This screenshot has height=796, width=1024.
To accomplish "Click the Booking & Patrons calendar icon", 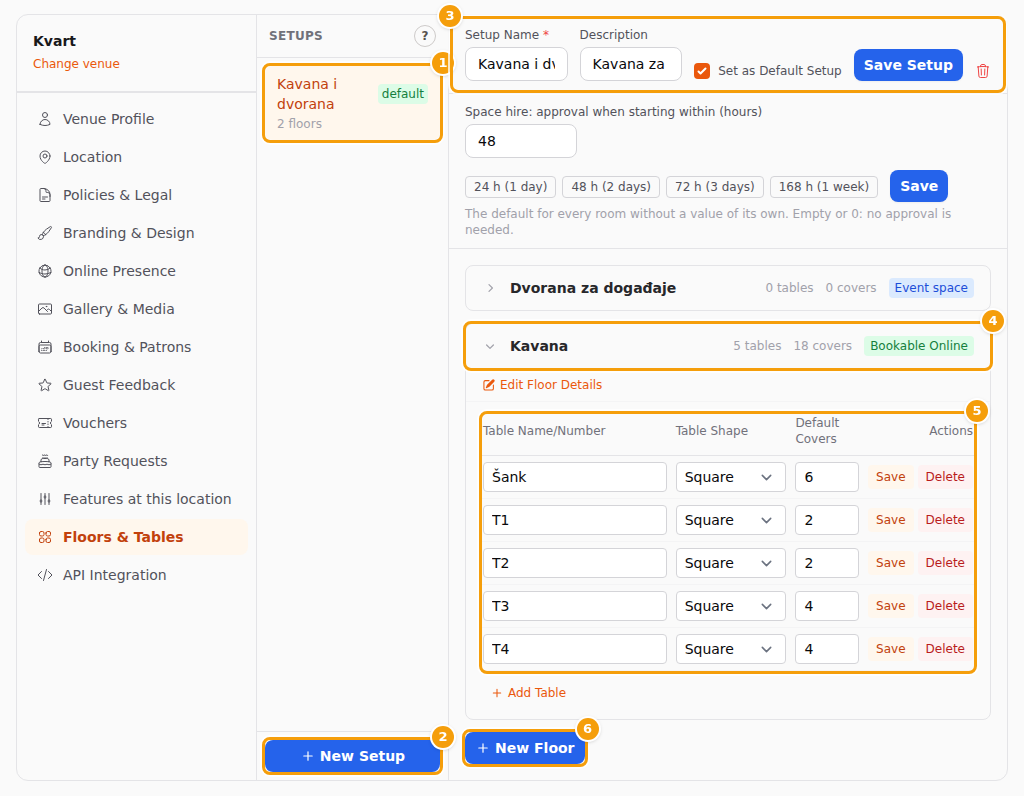I will [x=44, y=347].
